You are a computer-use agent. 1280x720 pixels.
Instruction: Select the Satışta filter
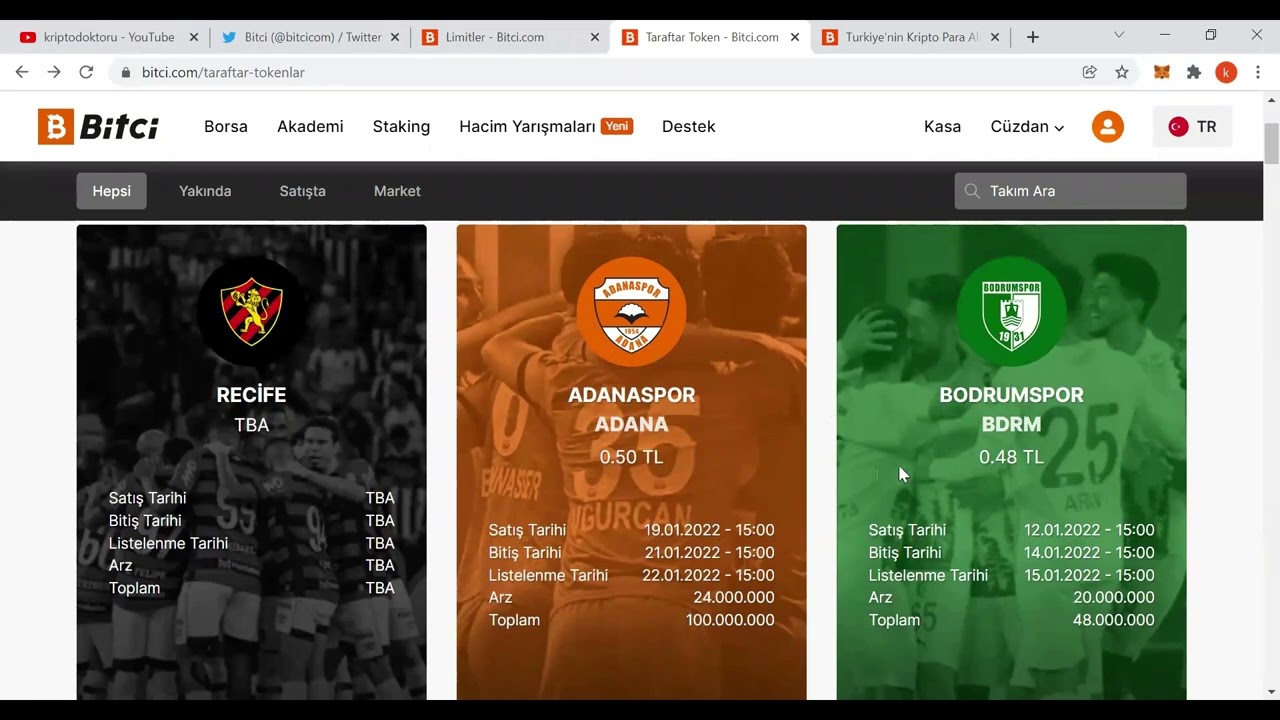pyautogui.click(x=302, y=191)
